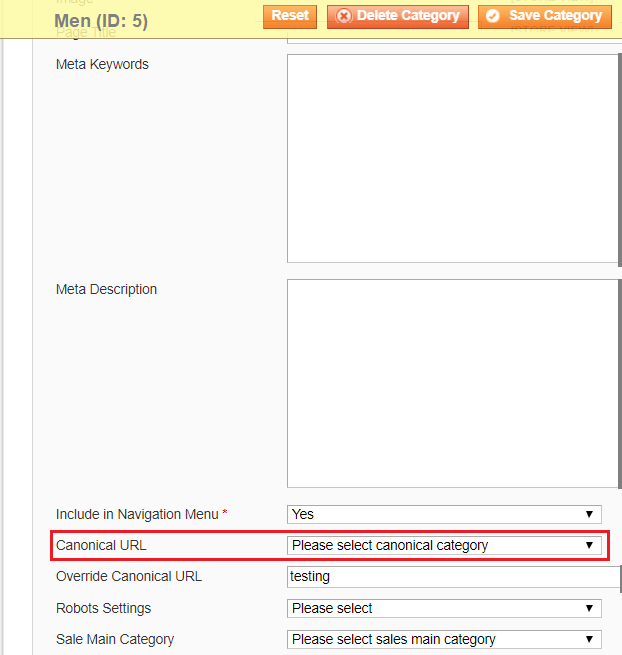Click the Robots Settings label
The image size is (622, 655).
tap(104, 608)
